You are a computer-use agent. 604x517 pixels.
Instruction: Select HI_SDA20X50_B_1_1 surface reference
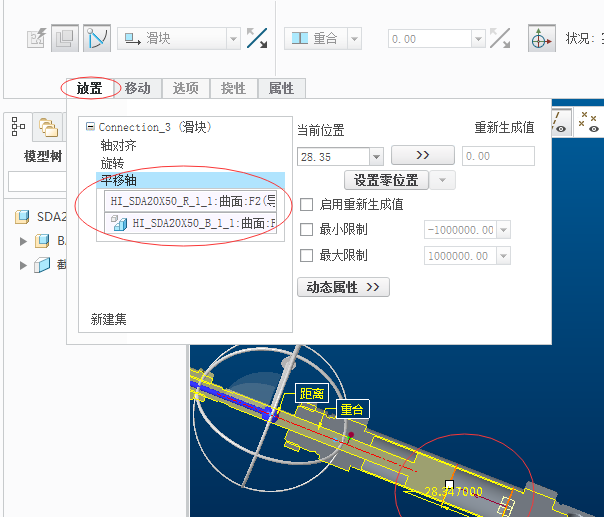click(x=190, y=223)
